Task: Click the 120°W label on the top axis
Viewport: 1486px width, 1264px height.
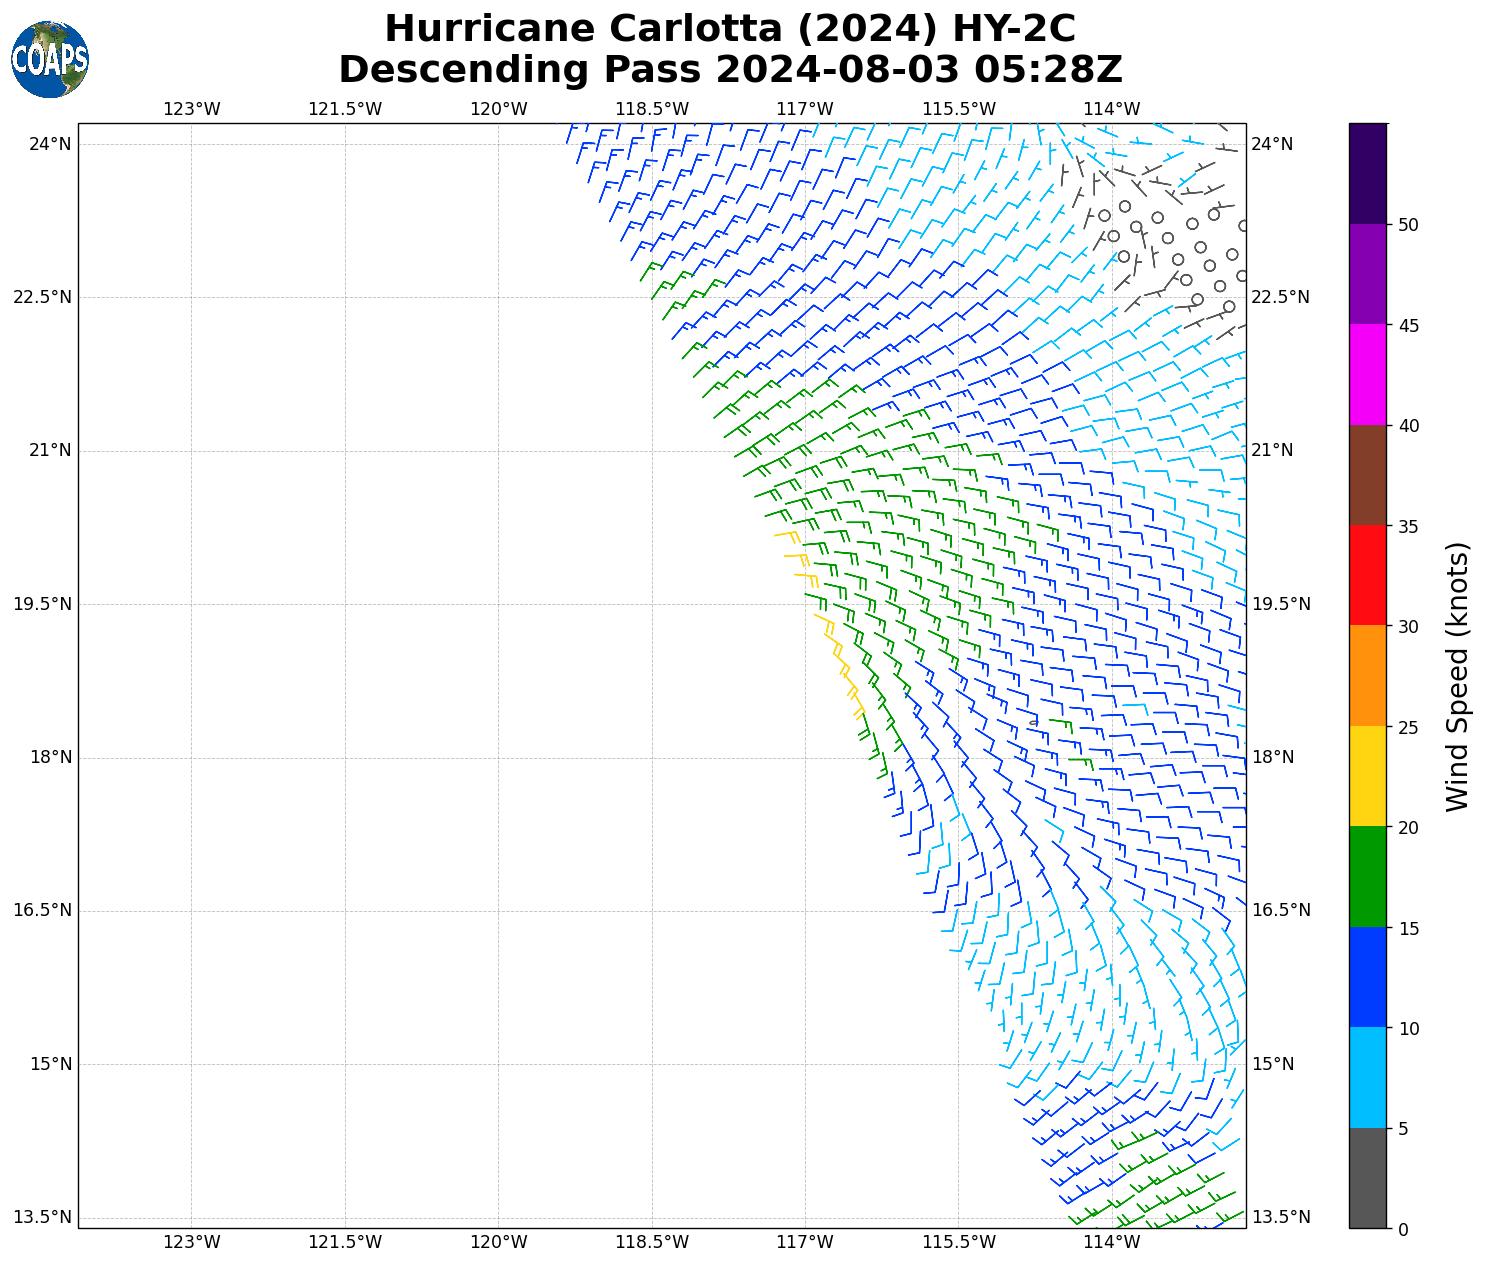Action: pyautogui.click(x=498, y=109)
